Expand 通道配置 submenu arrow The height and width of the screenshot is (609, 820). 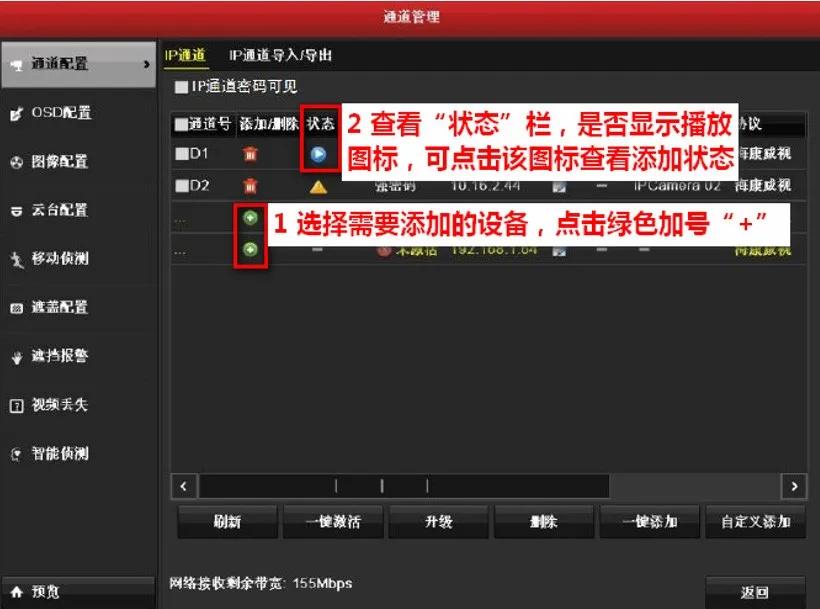(148, 64)
